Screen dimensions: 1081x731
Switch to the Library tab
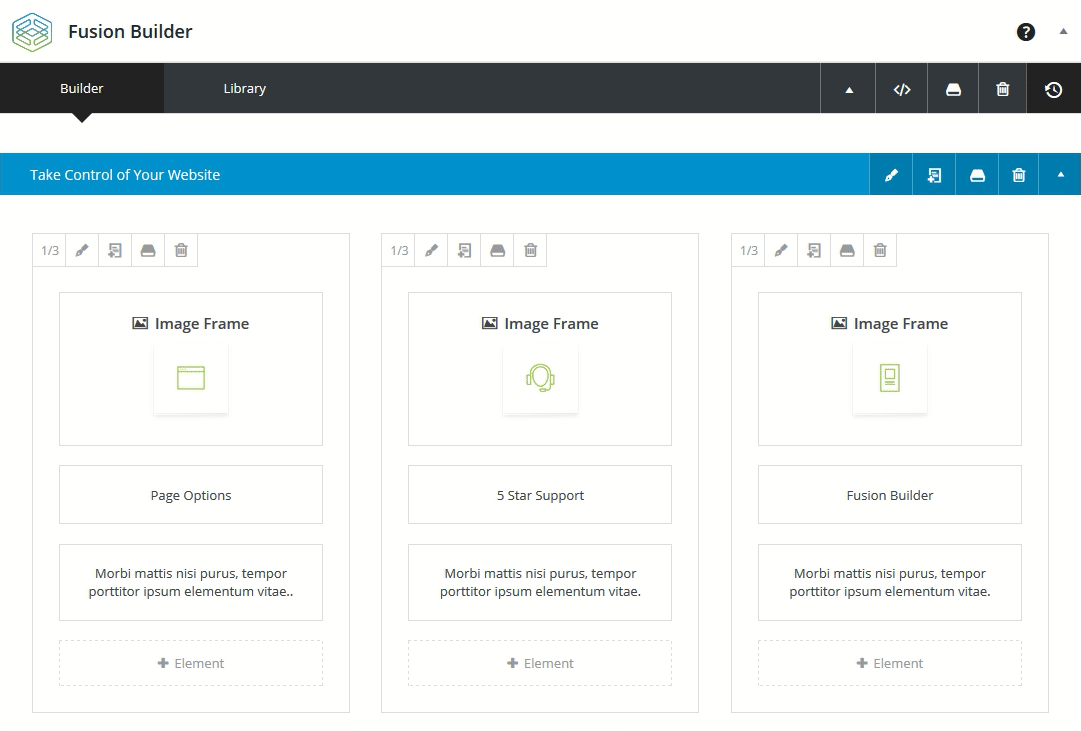point(244,89)
